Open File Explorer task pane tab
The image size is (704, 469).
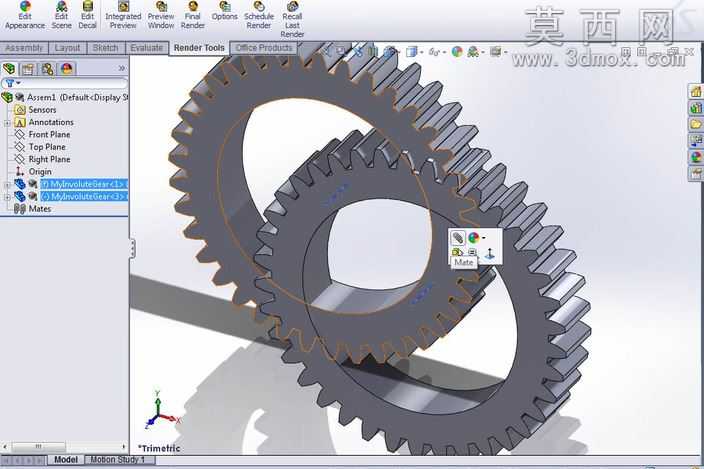coord(696,124)
